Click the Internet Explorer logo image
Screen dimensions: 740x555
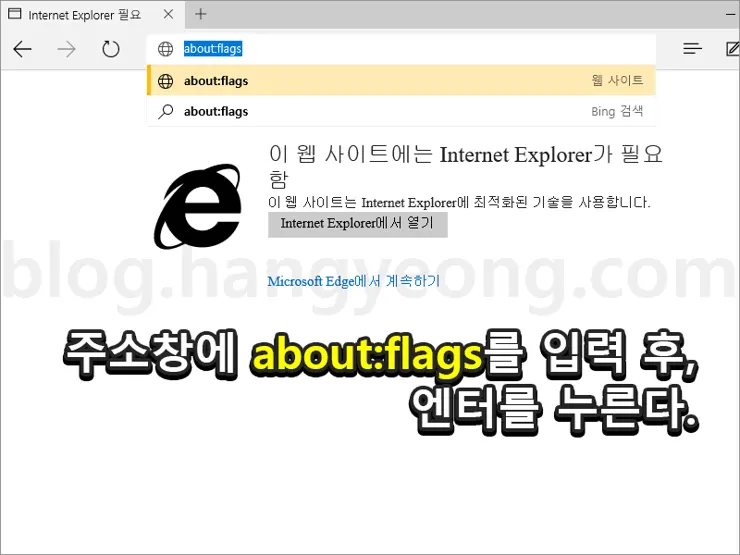pos(197,206)
